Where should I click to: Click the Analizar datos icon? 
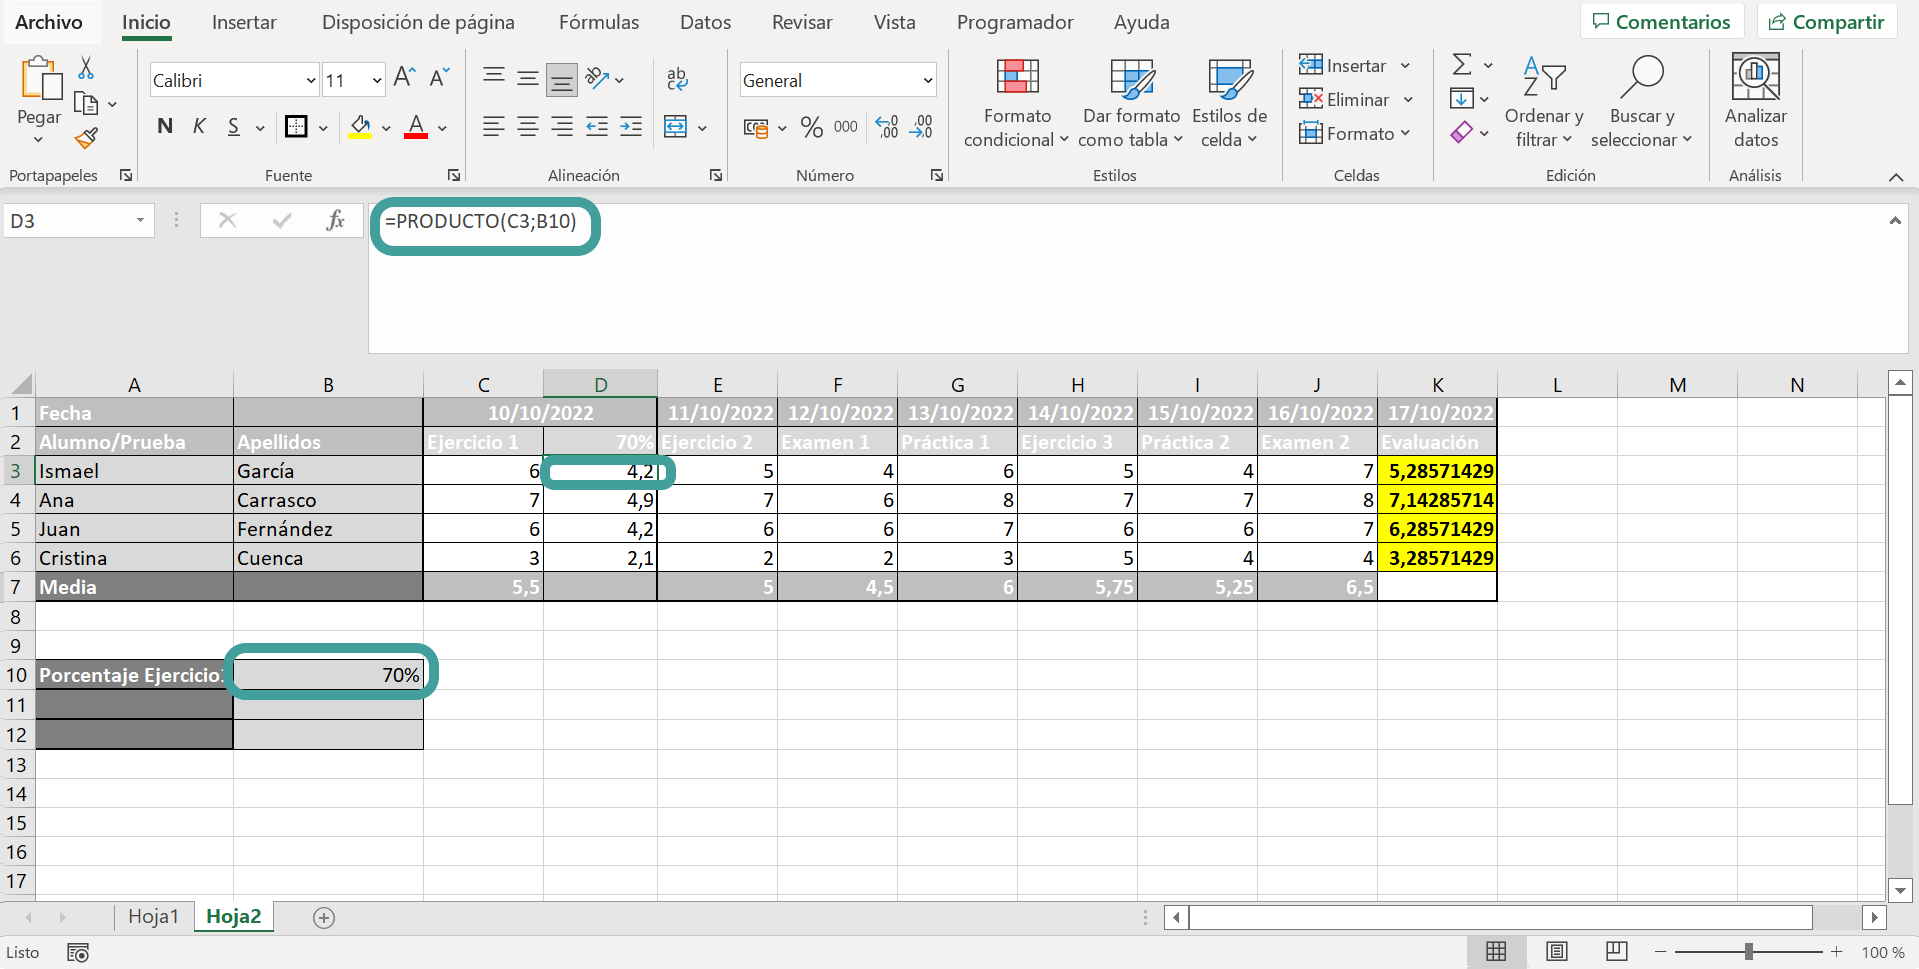coord(1756,77)
